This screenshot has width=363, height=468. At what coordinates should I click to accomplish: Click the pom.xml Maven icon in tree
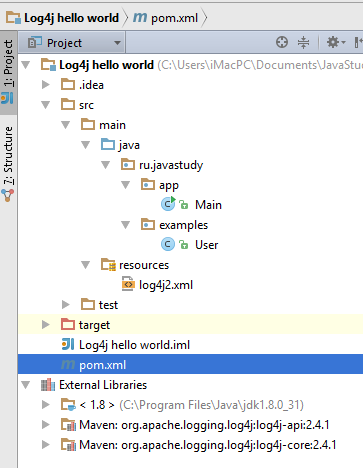coord(68,365)
